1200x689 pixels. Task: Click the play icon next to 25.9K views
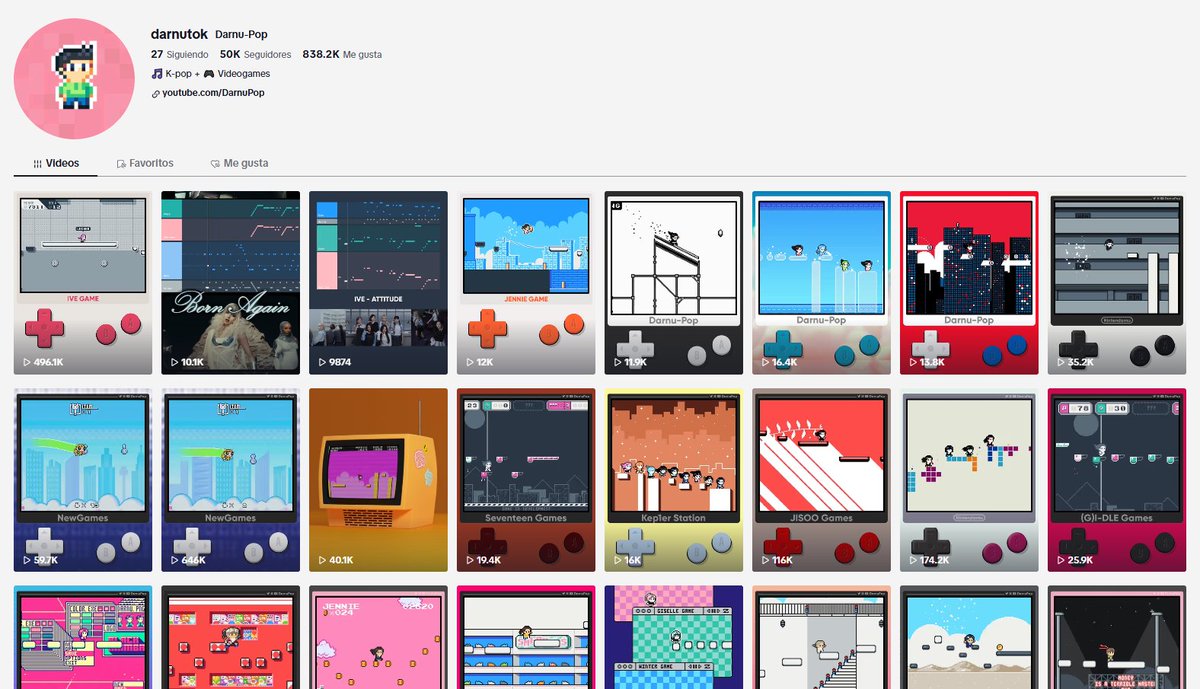[x=1062, y=560]
